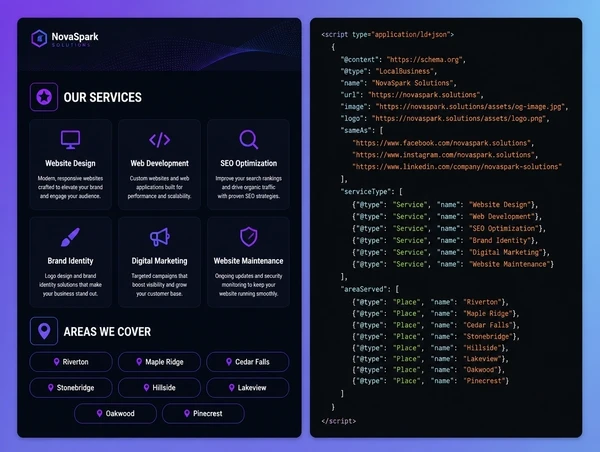The width and height of the screenshot is (600, 452).
Task: Click the SEO Optimization card description text
Action: click(x=249, y=188)
